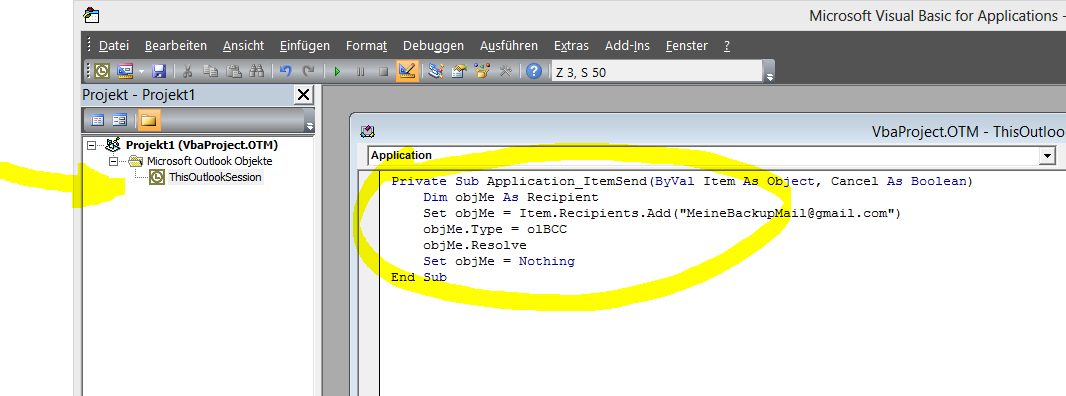Open the Einfügen menu
The height and width of the screenshot is (396, 1066).
(x=305, y=46)
